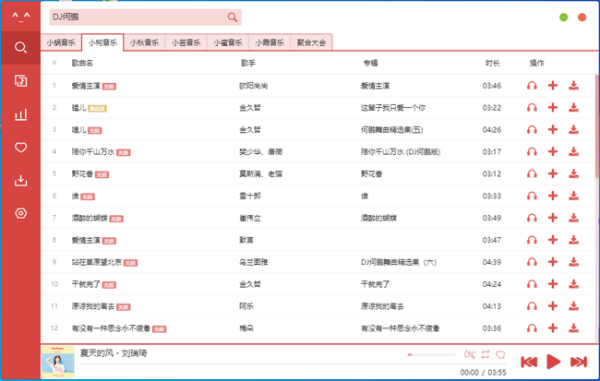This screenshot has height=381, width=600.
Task: Add the 03:46 song to the playlist
Action: click(553, 85)
